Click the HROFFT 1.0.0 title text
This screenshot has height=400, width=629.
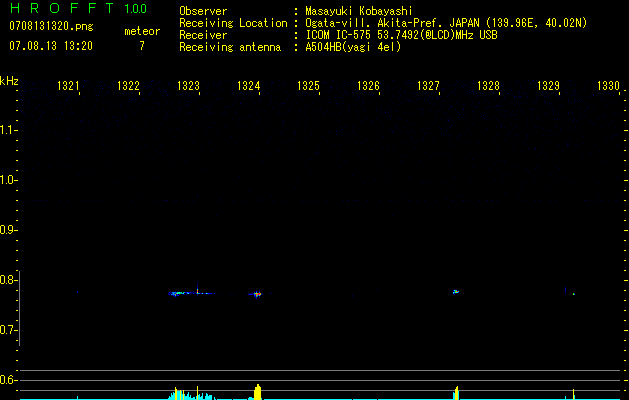click(79, 8)
